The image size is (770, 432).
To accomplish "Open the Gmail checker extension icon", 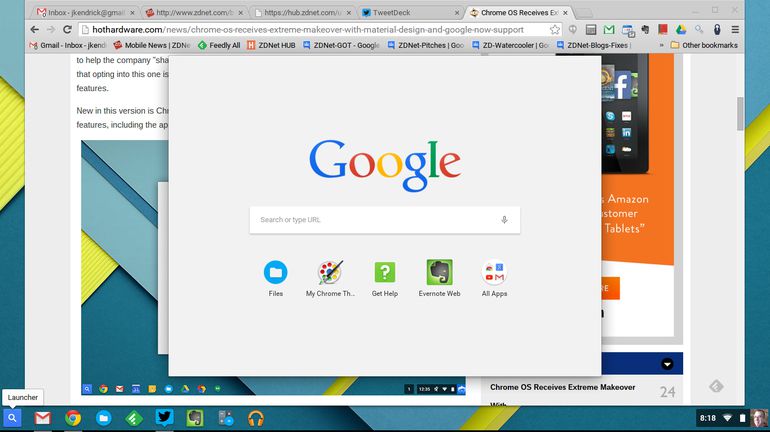I will tap(609, 29).
